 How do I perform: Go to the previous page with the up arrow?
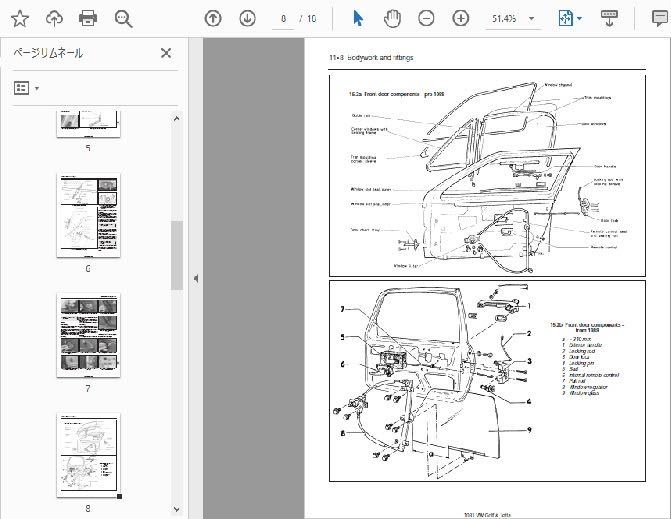[213, 18]
